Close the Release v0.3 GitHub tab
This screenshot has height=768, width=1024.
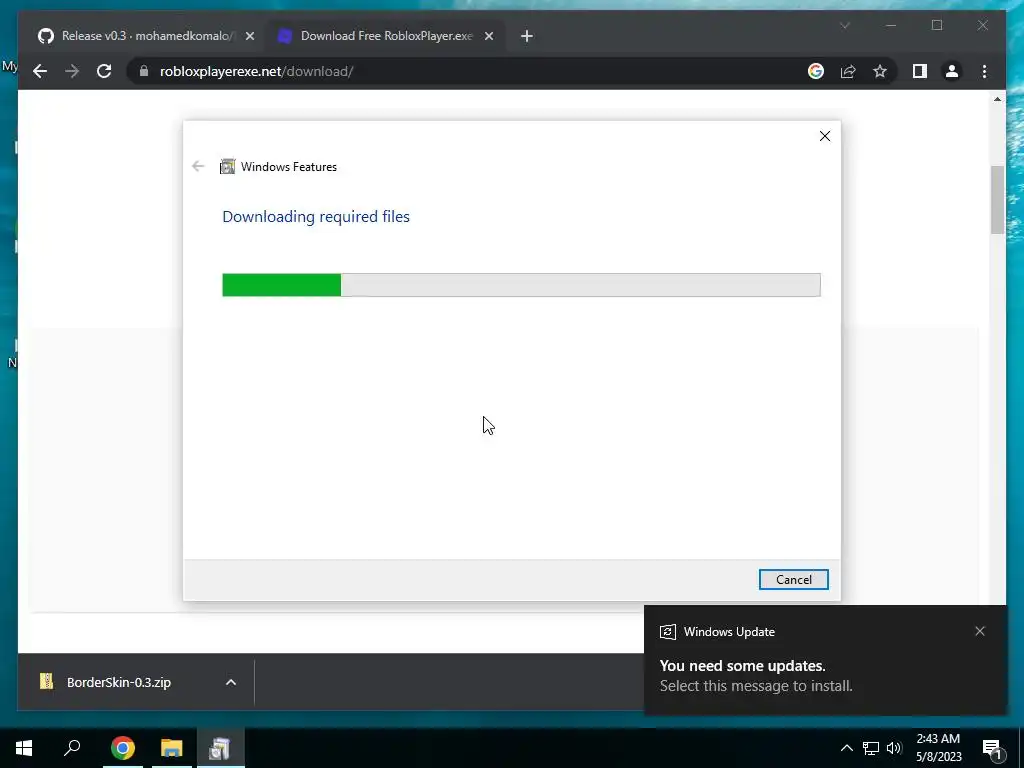(x=249, y=36)
